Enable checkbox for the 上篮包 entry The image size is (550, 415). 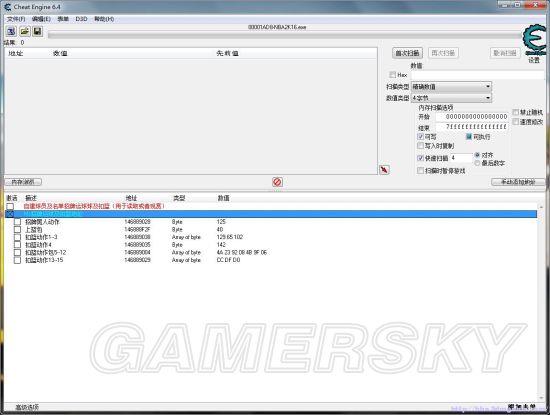(18, 229)
